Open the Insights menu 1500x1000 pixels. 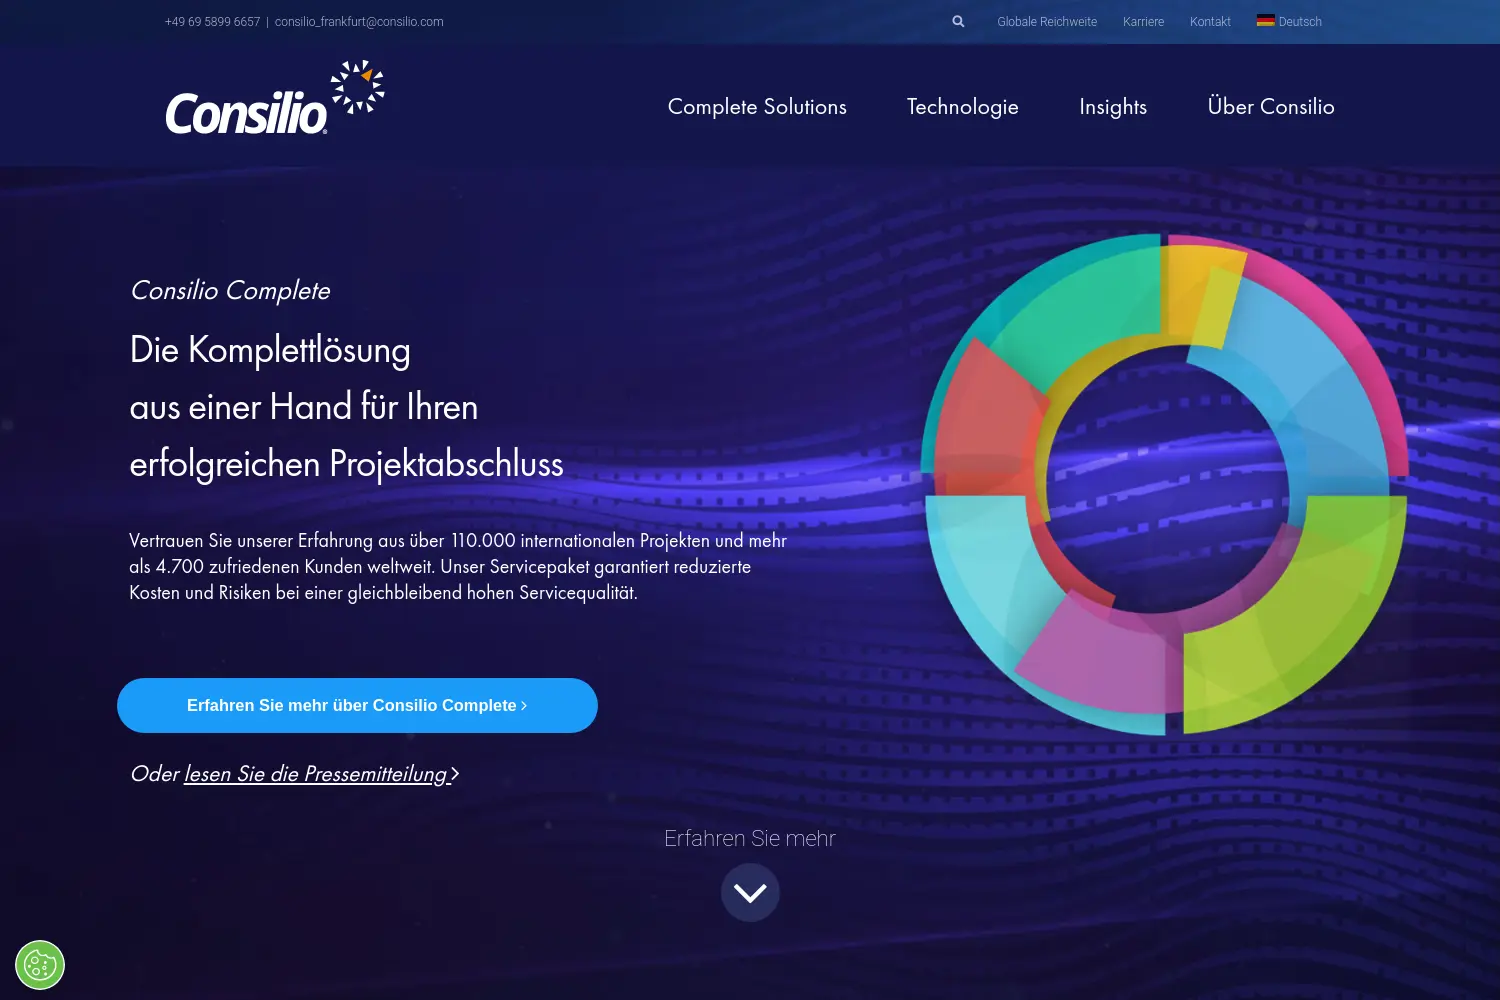[x=1113, y=107]
